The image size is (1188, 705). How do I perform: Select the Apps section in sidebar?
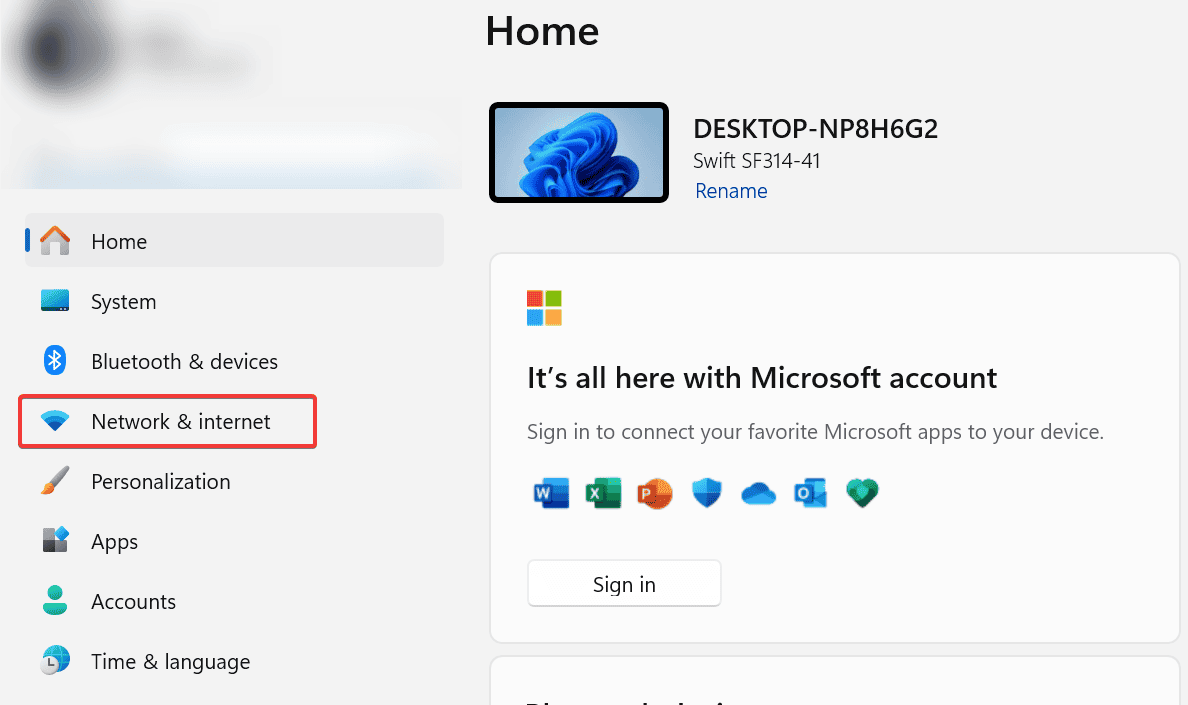(114, 541)
